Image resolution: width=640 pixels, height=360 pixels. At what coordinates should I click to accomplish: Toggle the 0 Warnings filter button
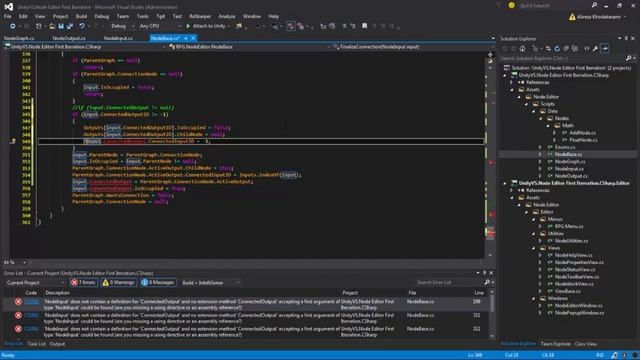point(118,282)
